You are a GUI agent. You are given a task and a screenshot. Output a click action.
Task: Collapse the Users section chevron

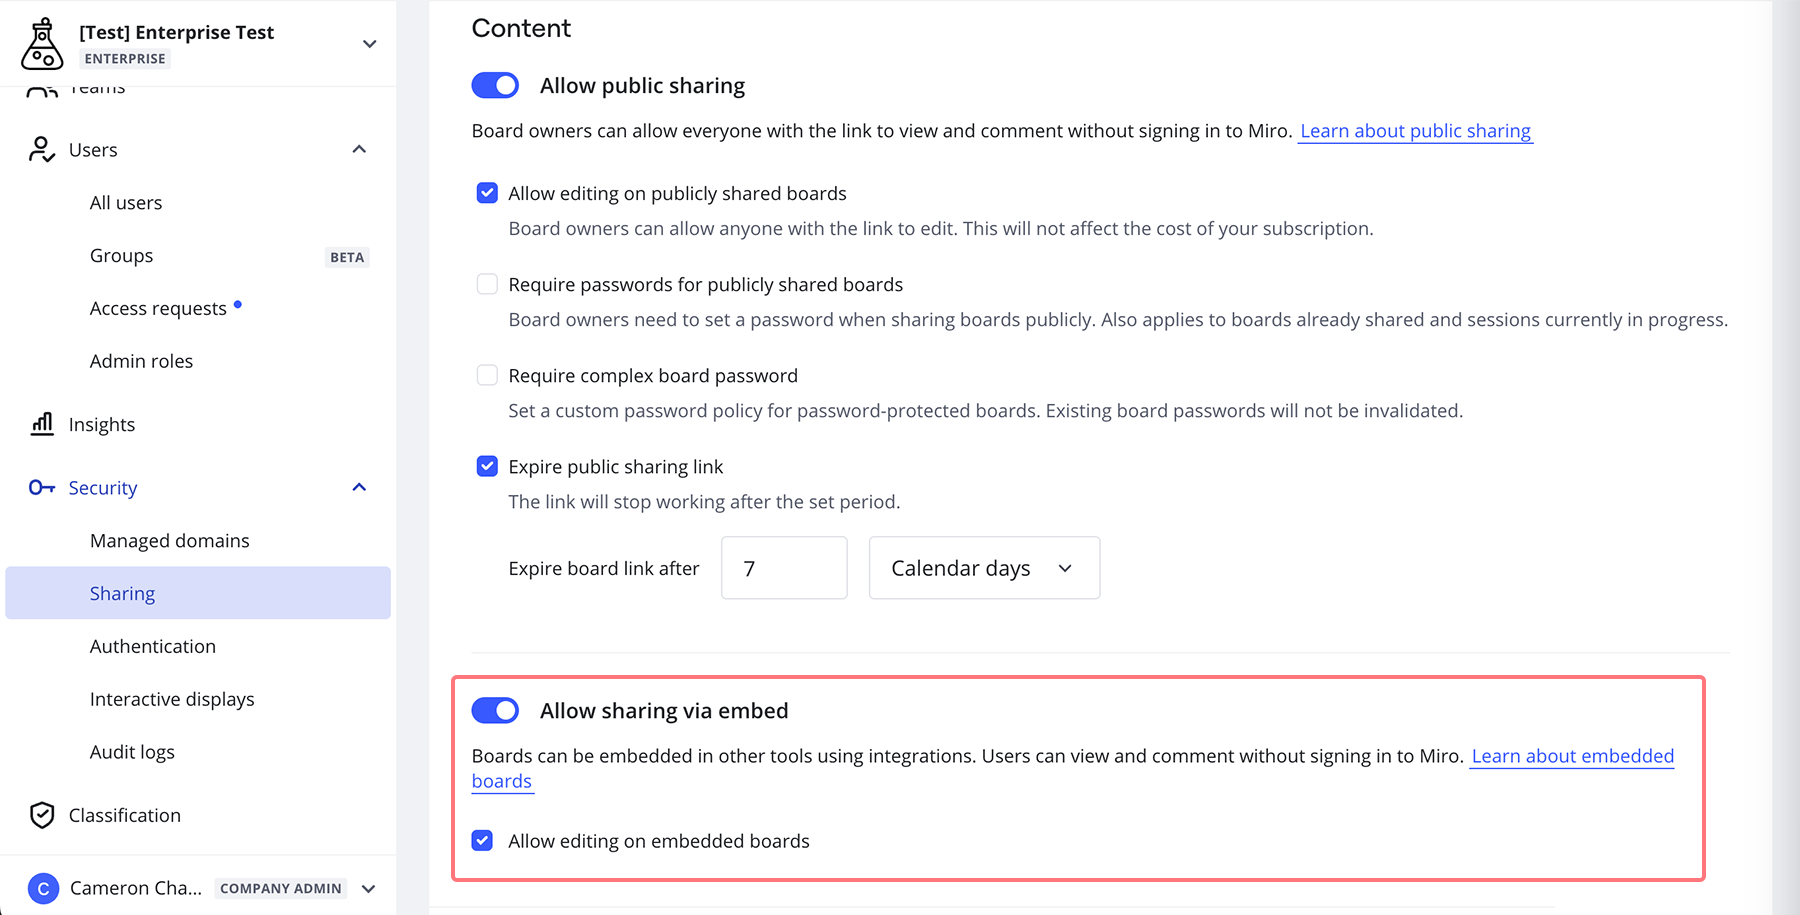359,150
